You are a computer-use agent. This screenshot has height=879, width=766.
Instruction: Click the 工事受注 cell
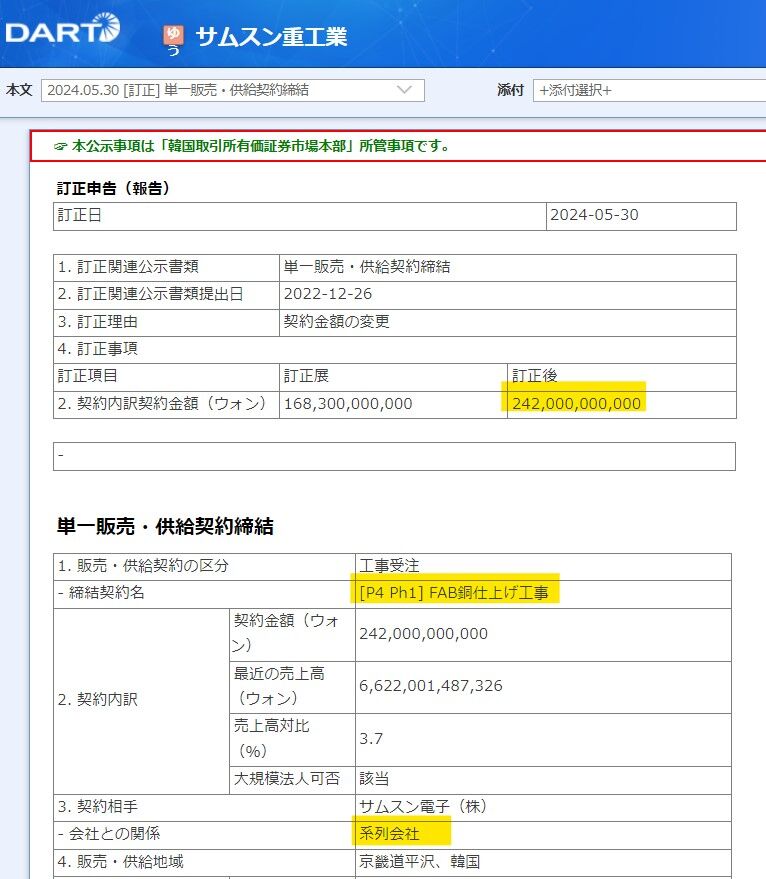point(543,566)
